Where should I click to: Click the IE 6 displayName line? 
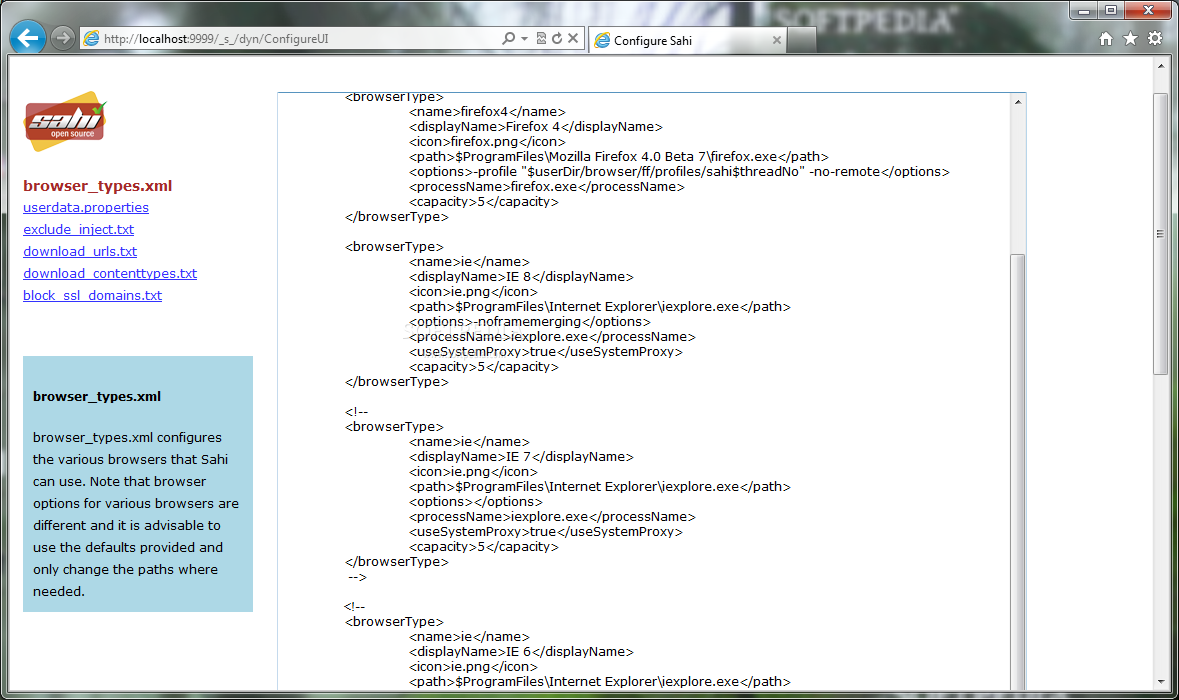521,652
